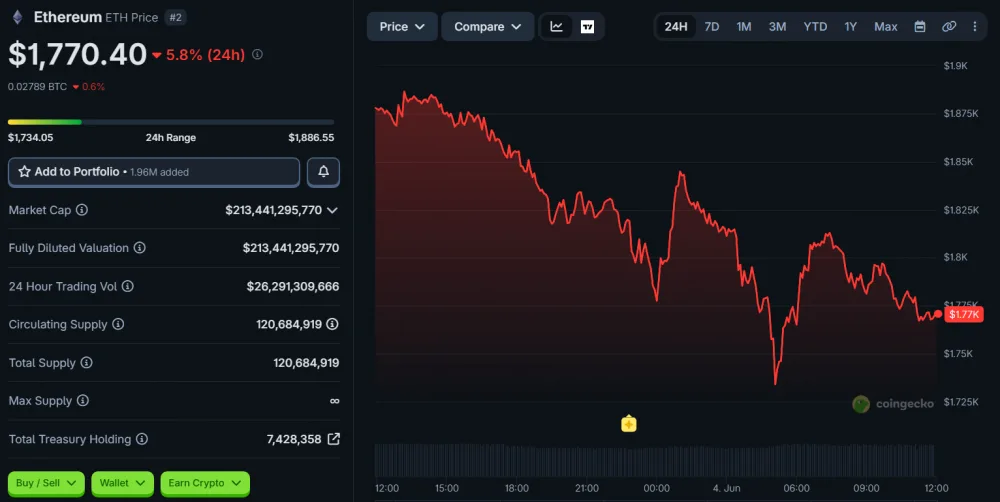
Task: Click the price alert bell icon
Action: (323, 172)
